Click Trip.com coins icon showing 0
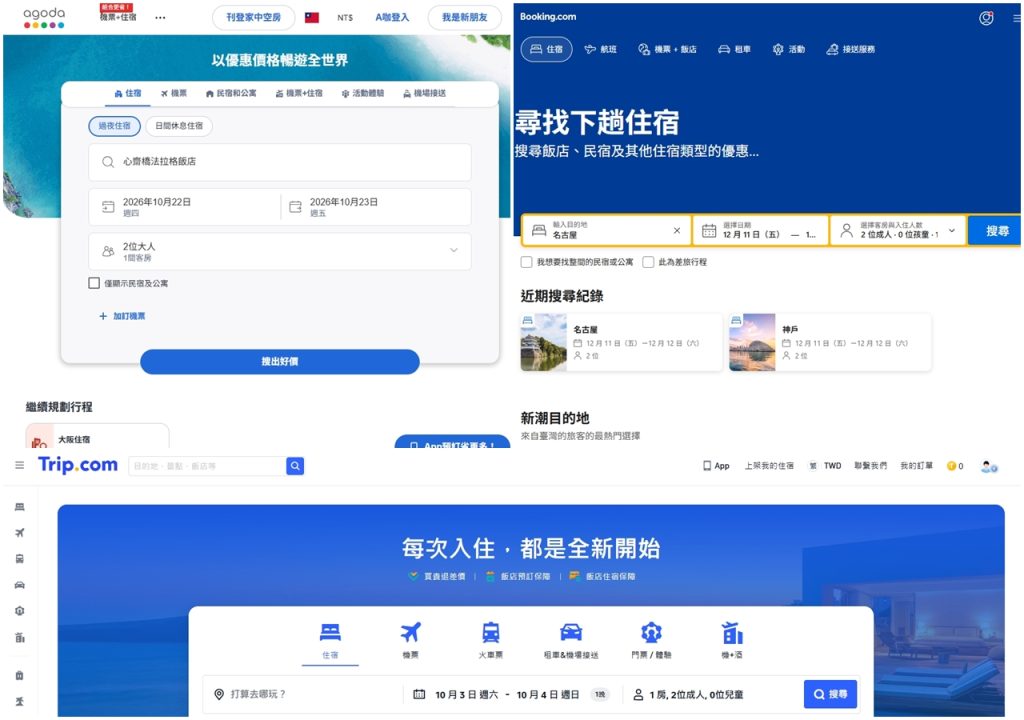 click(x=955, y=466)
